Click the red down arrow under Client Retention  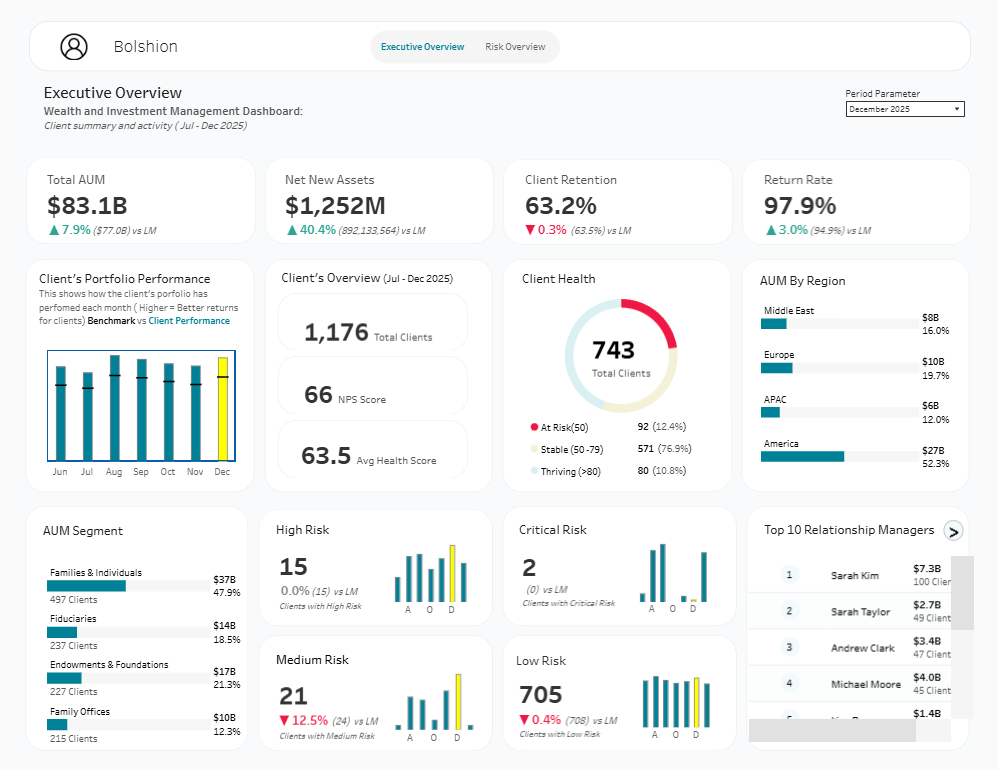531,230
